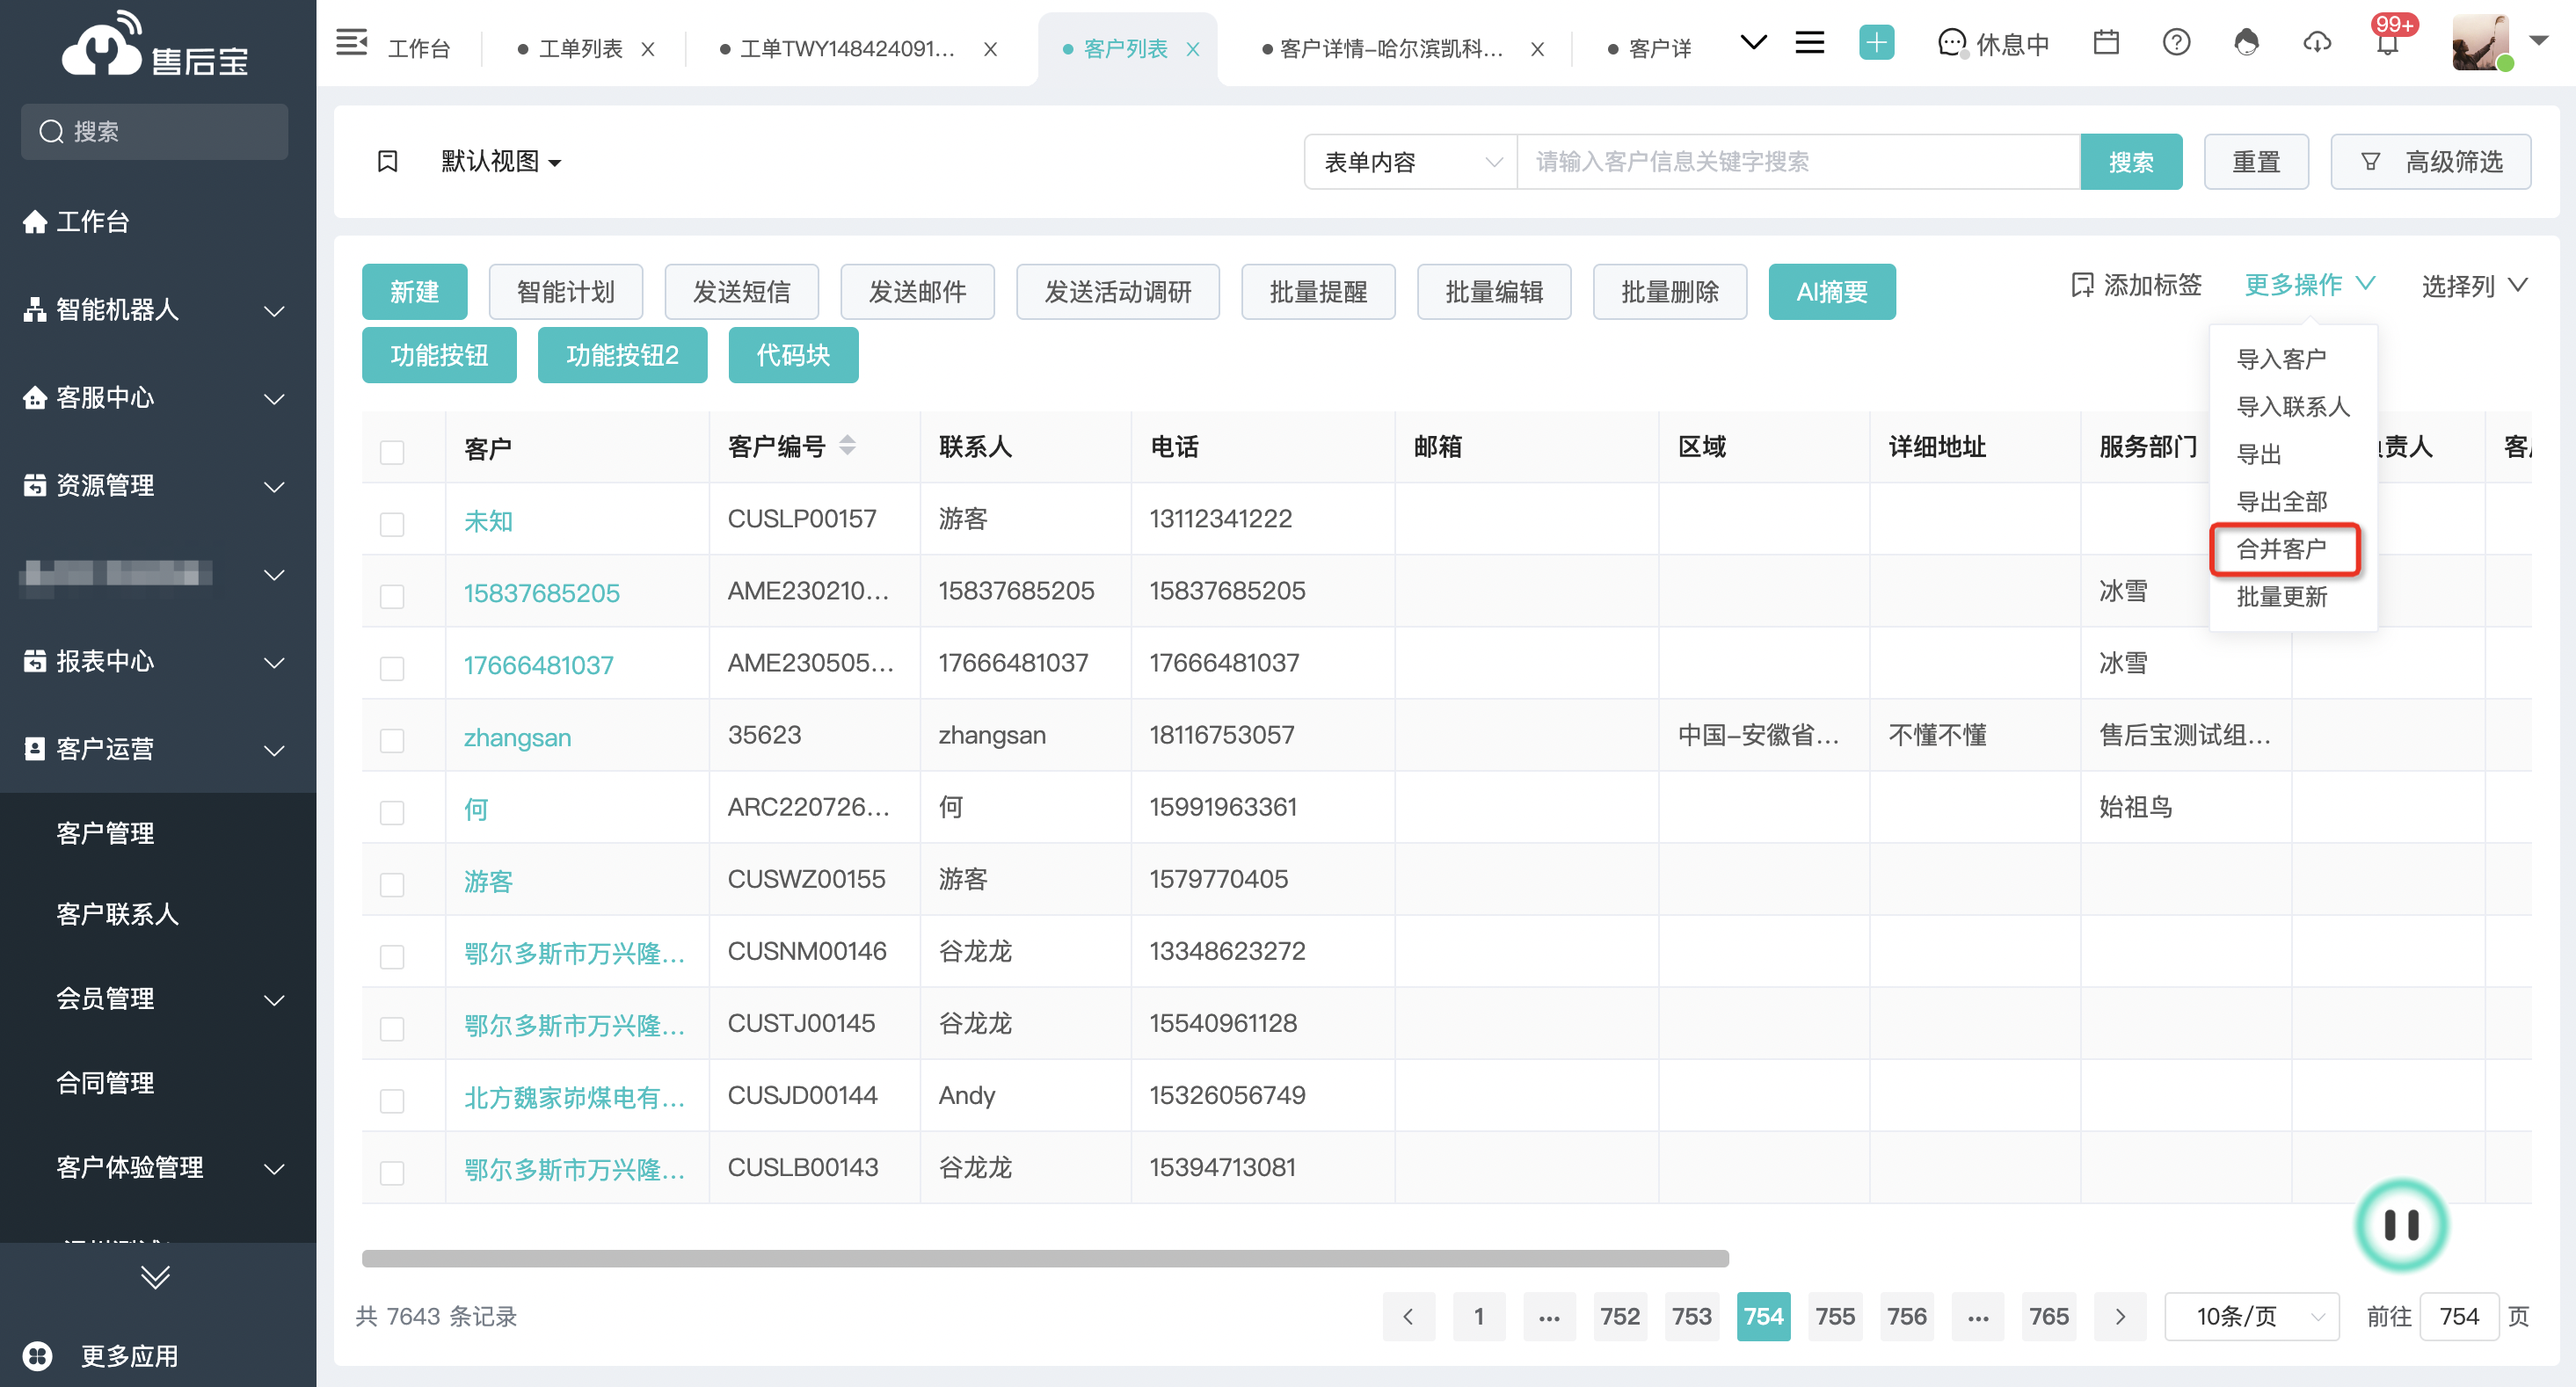Open 高级筛选 filter button

2430,161
